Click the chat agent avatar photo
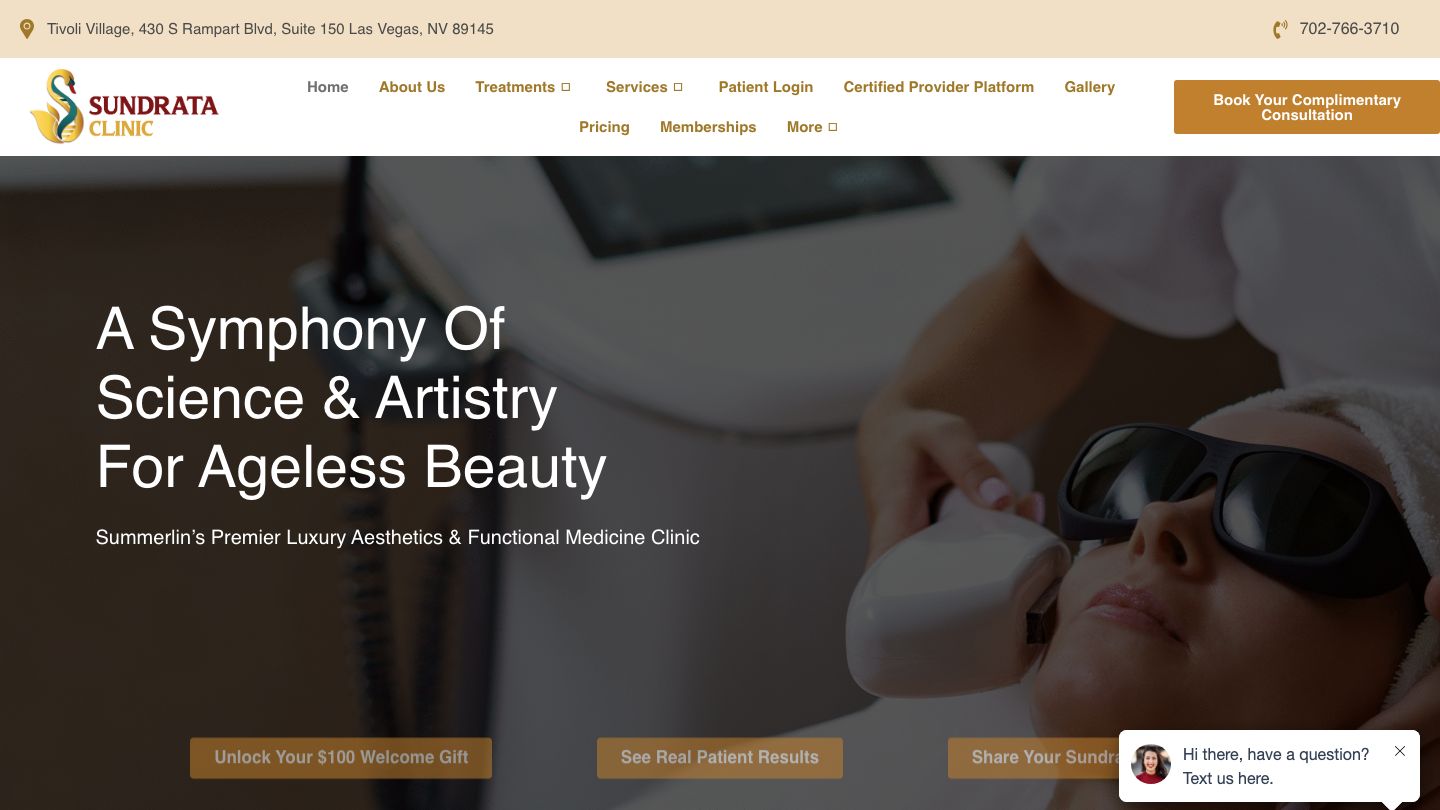The width and height of the screenshot is (1440, 810). click(x=1151, y=764)
